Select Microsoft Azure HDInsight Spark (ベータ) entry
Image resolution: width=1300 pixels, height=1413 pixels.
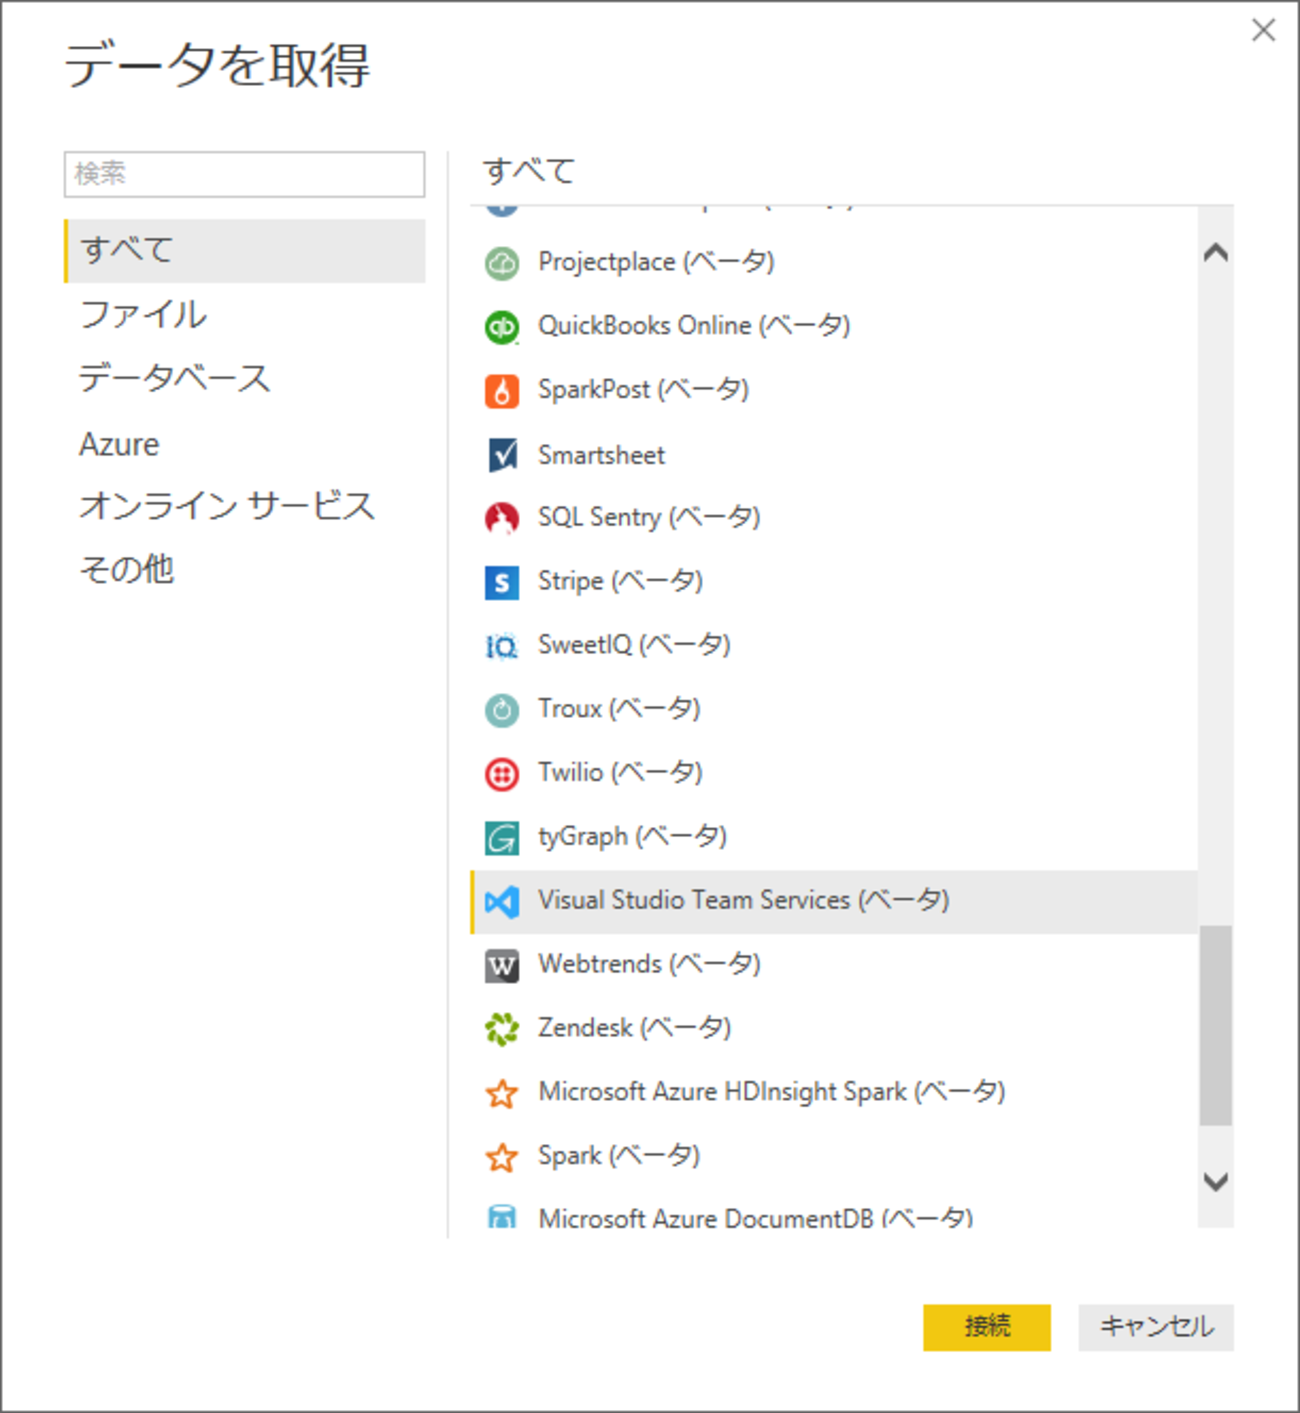point(834,1093)
